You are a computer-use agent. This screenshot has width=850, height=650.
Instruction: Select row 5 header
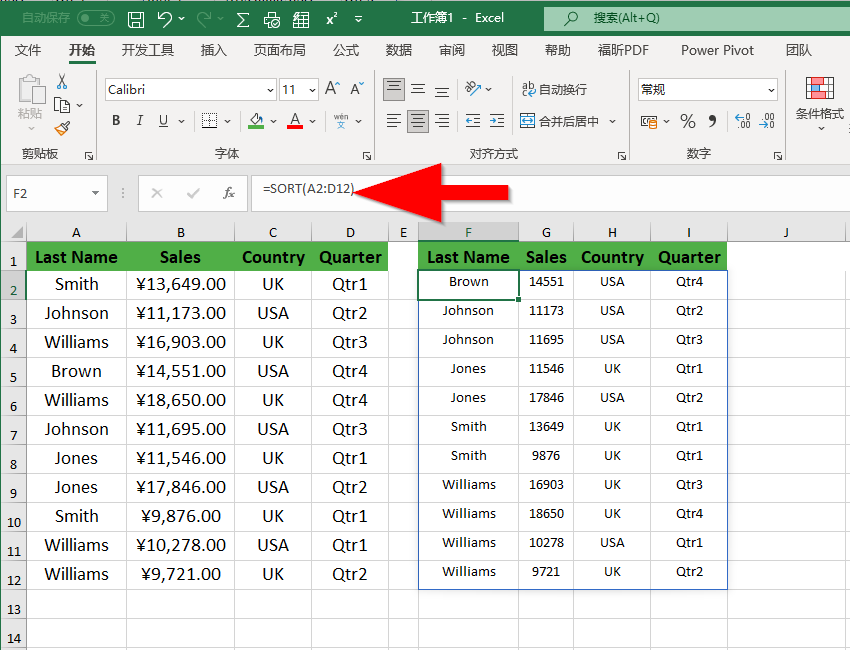pos(14,372)
